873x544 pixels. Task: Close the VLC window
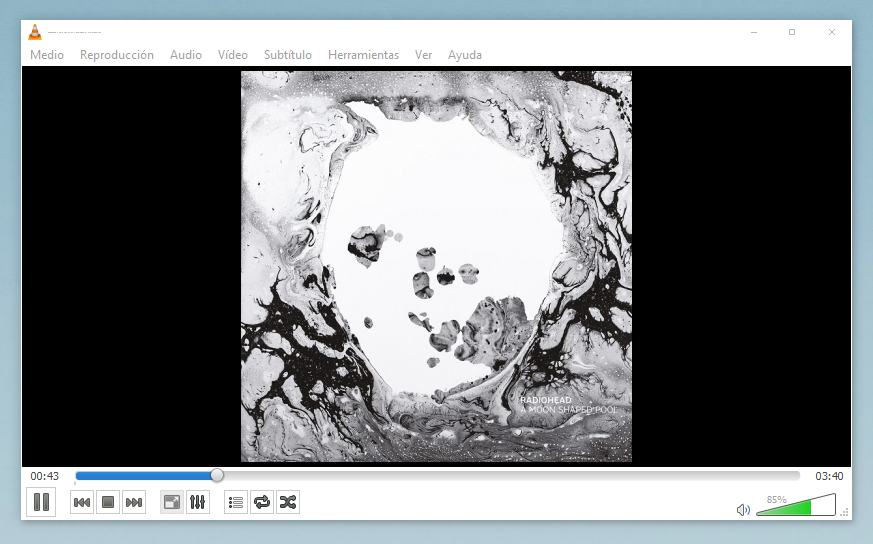coord(832,32)
